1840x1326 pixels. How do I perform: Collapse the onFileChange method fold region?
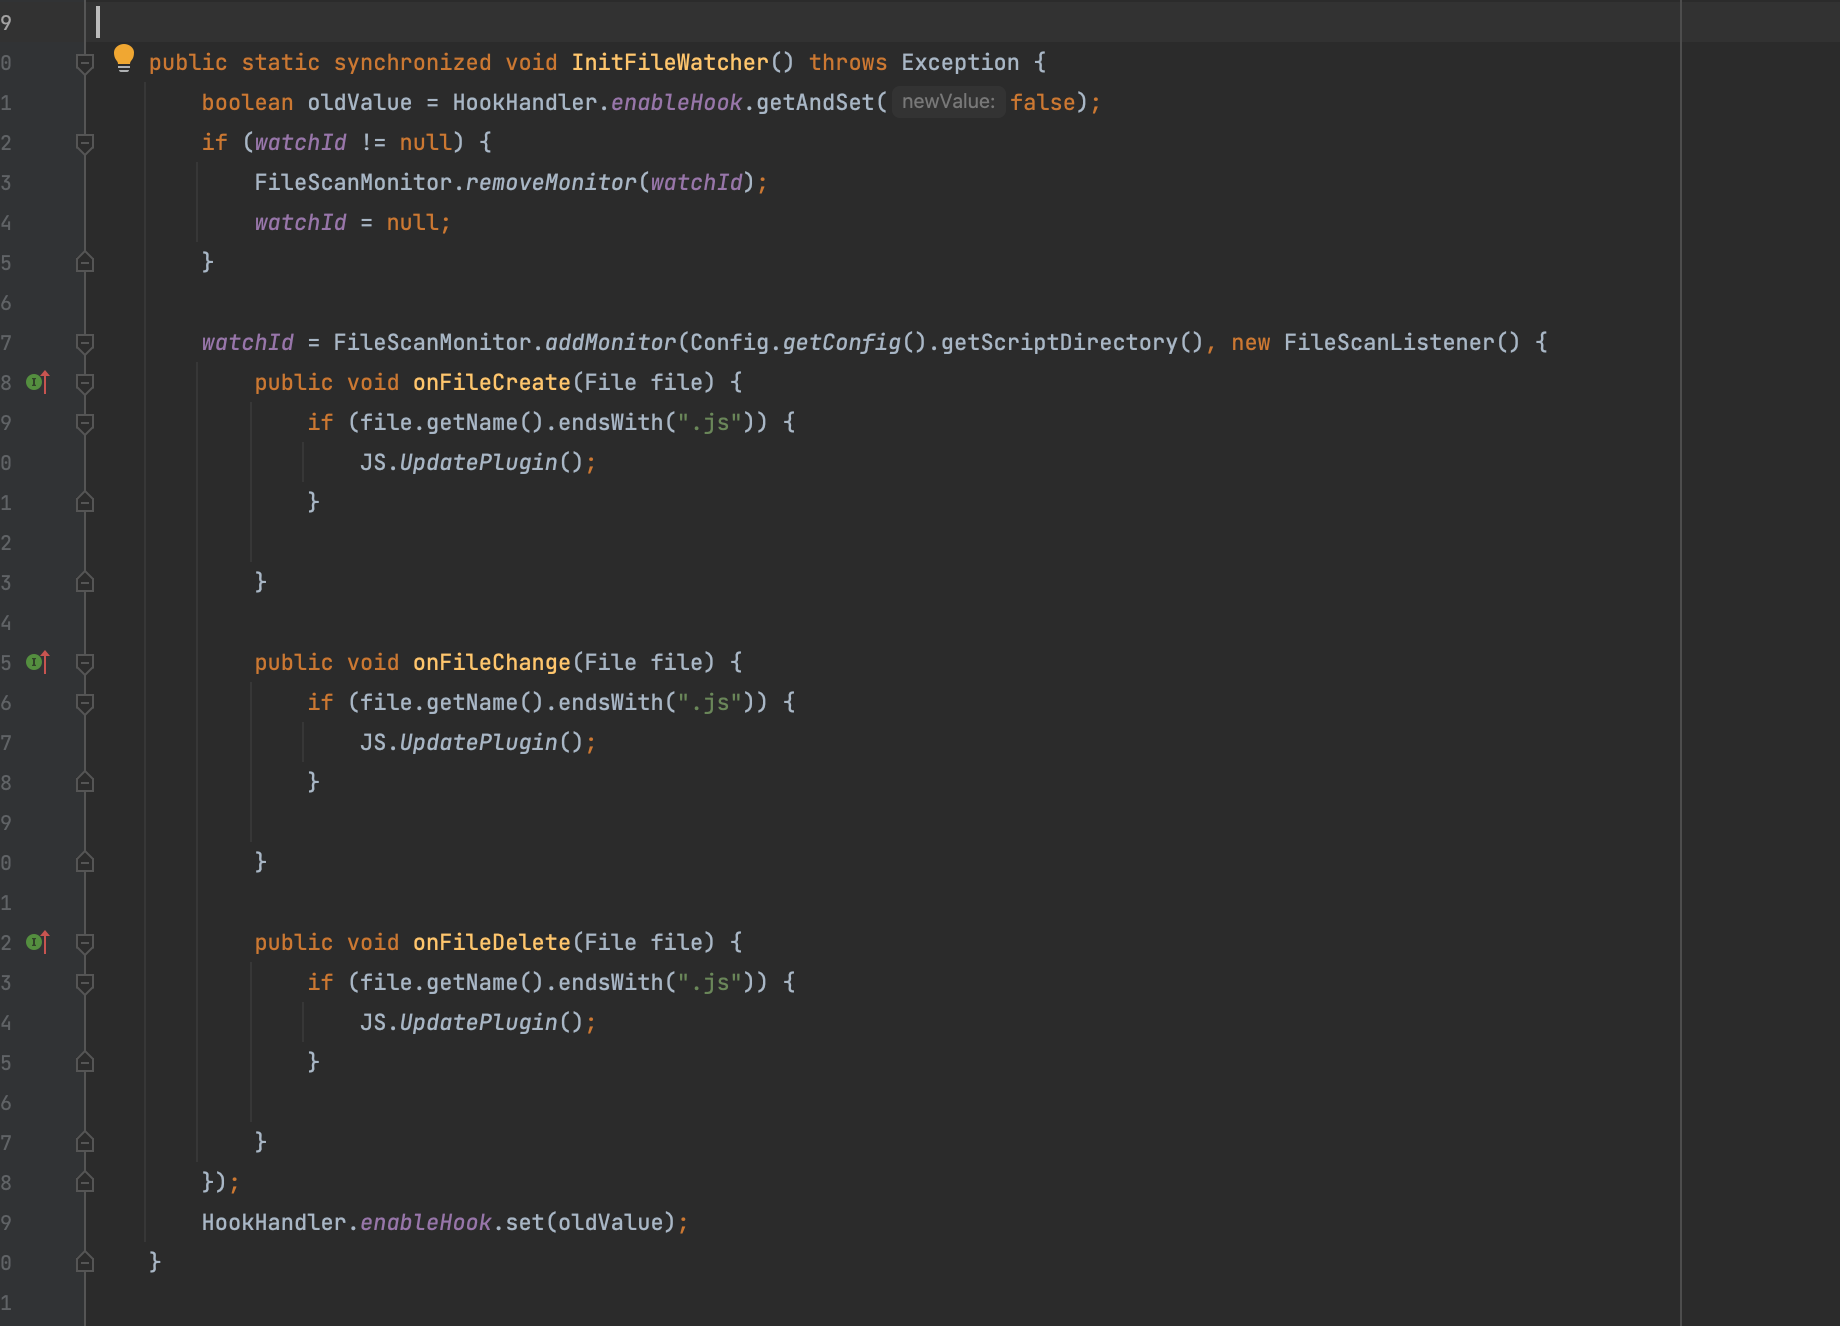[x=84, y=661]
